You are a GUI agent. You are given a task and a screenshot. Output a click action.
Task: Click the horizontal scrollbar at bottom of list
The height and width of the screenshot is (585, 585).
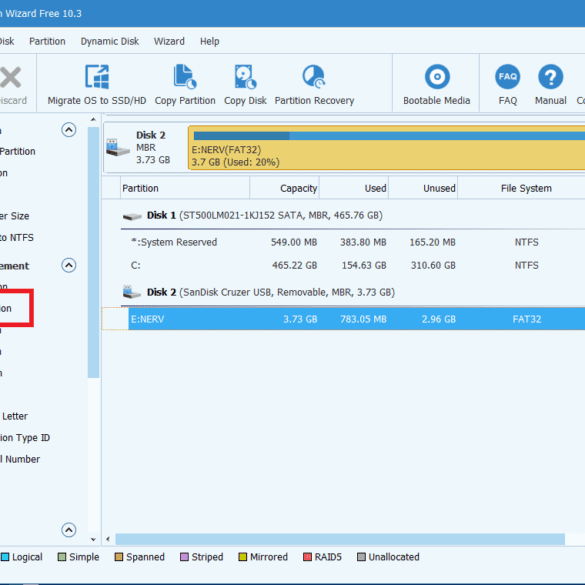pos(340,539)
